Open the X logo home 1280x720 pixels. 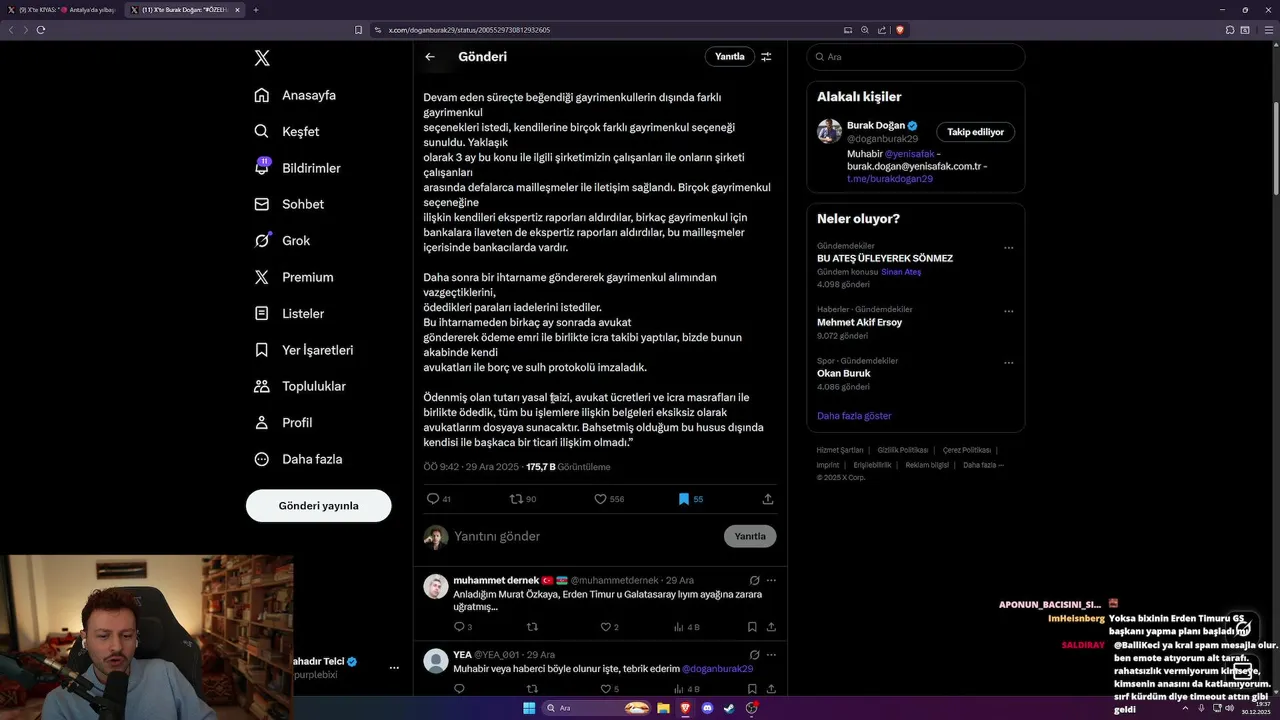(x=262, y=58)
